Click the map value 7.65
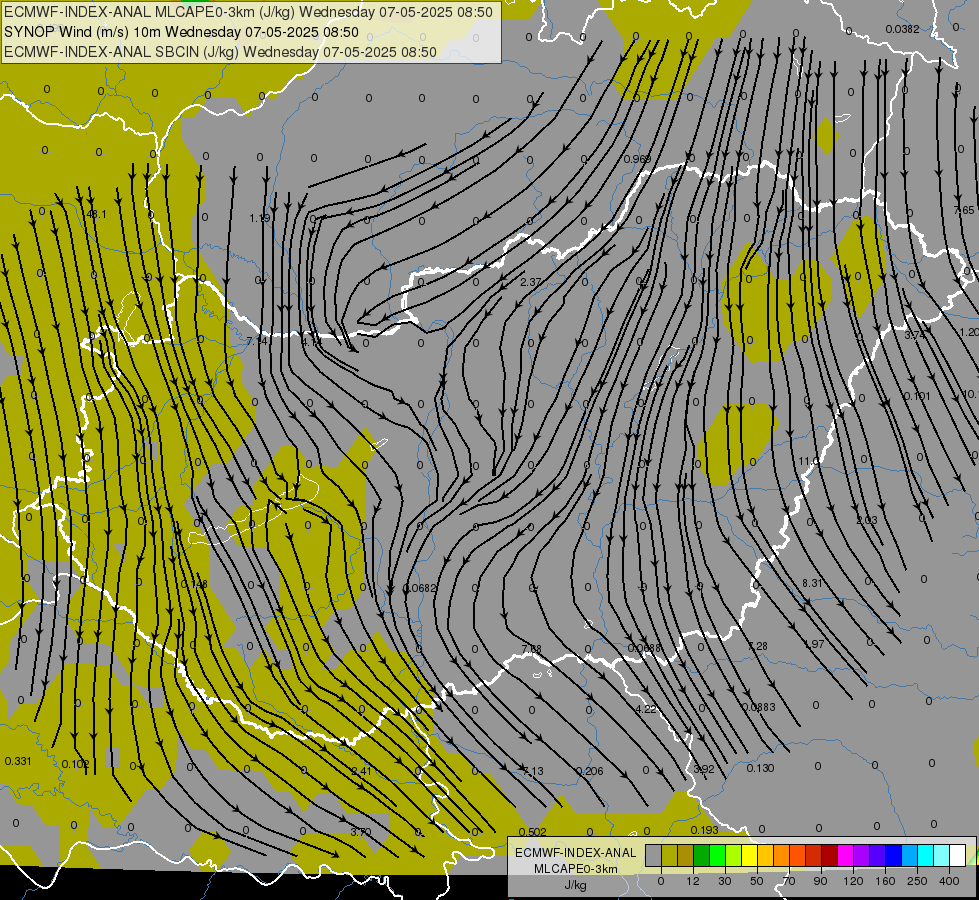The image size is (979, 900). 964,210
